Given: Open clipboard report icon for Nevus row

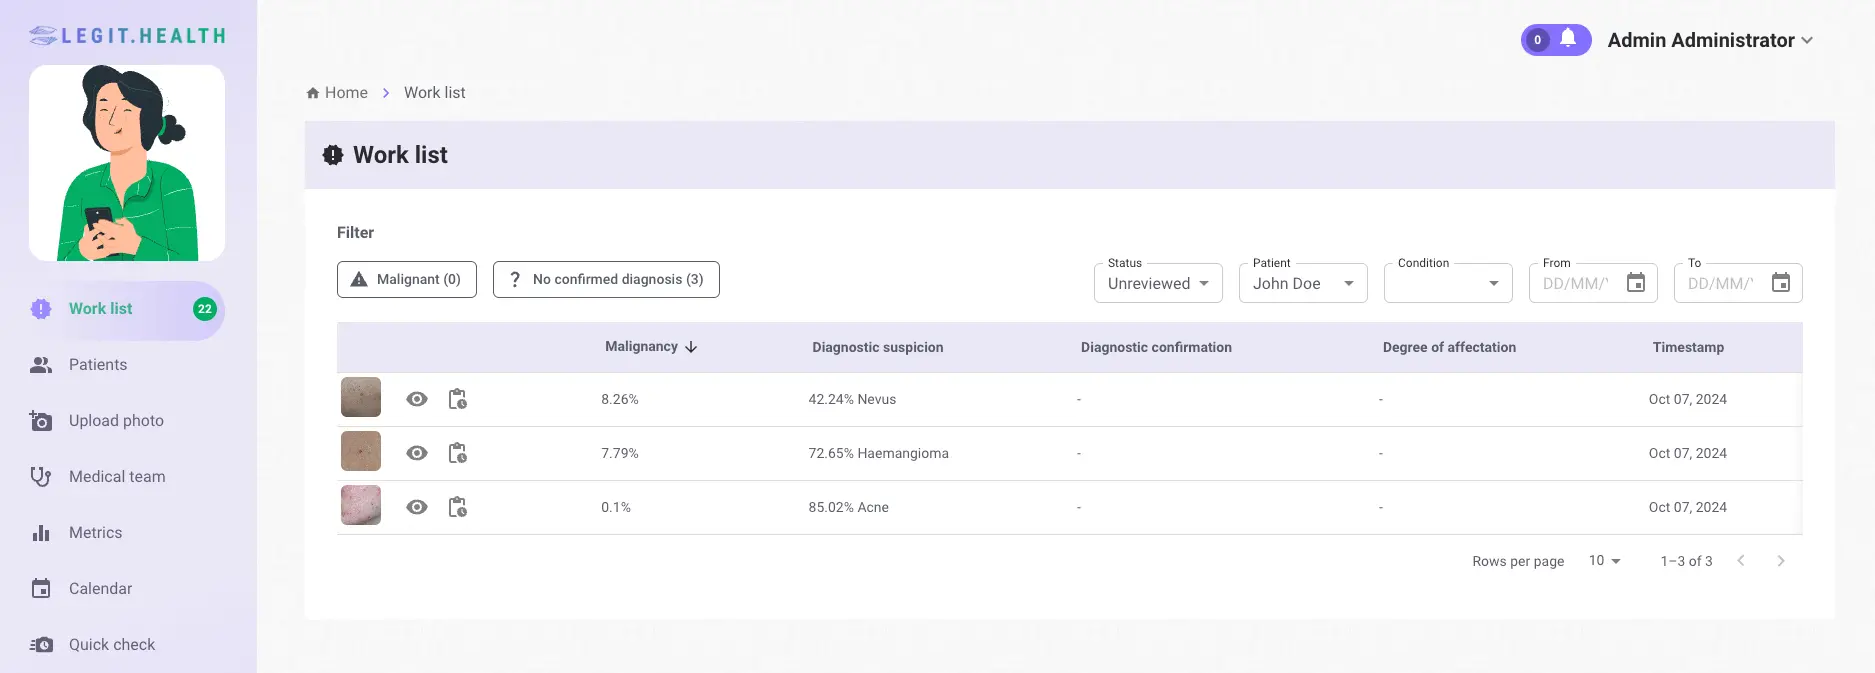Looking at the screenshot, I should click(457, 399).
